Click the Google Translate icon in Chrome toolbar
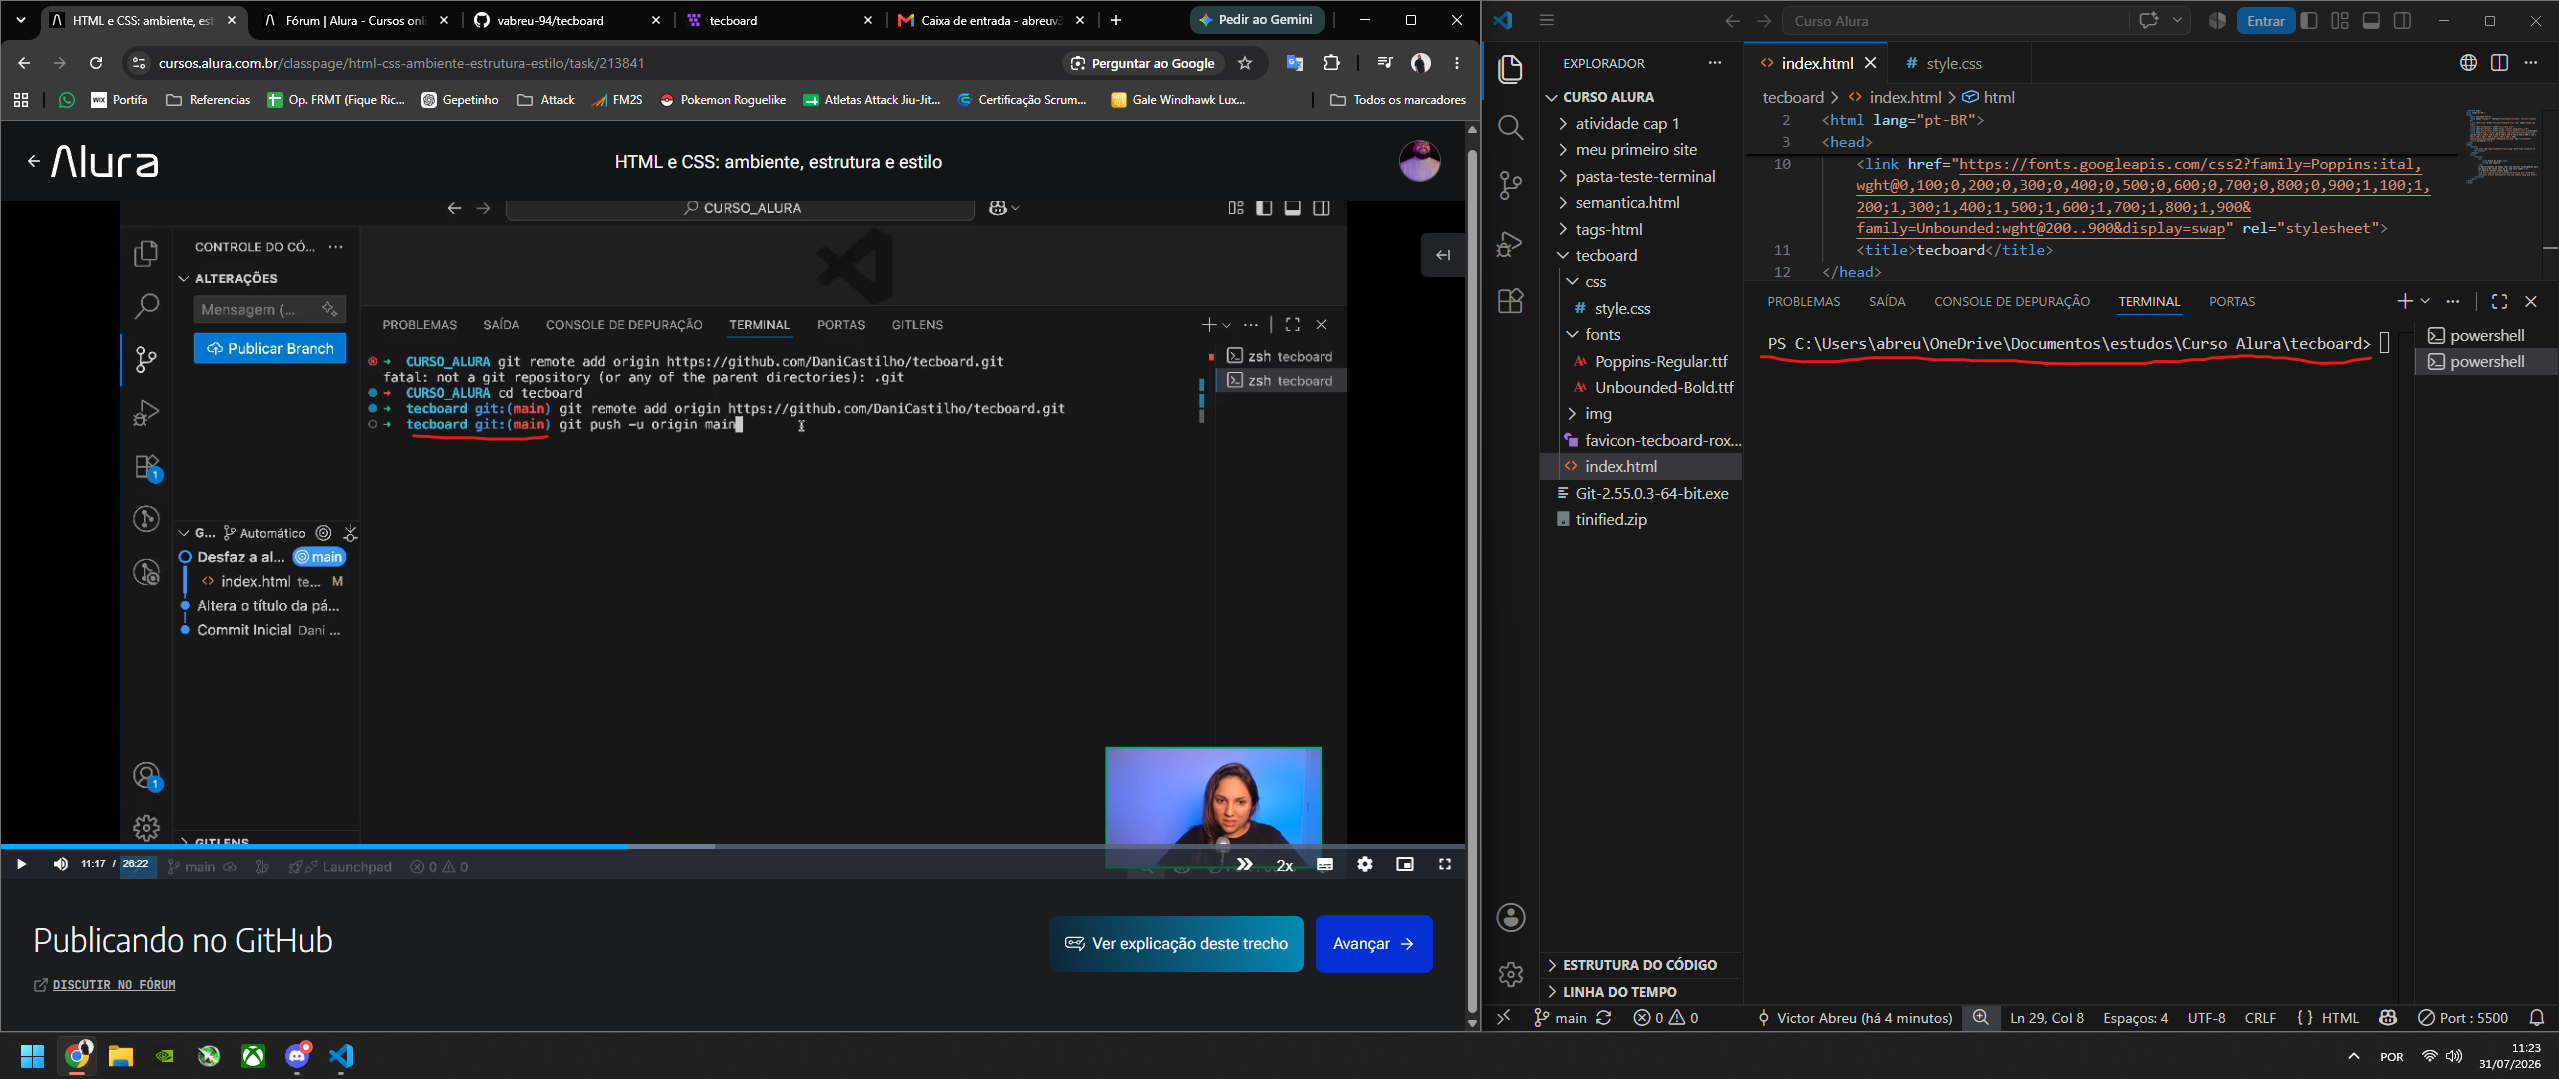 (1295, 63)
